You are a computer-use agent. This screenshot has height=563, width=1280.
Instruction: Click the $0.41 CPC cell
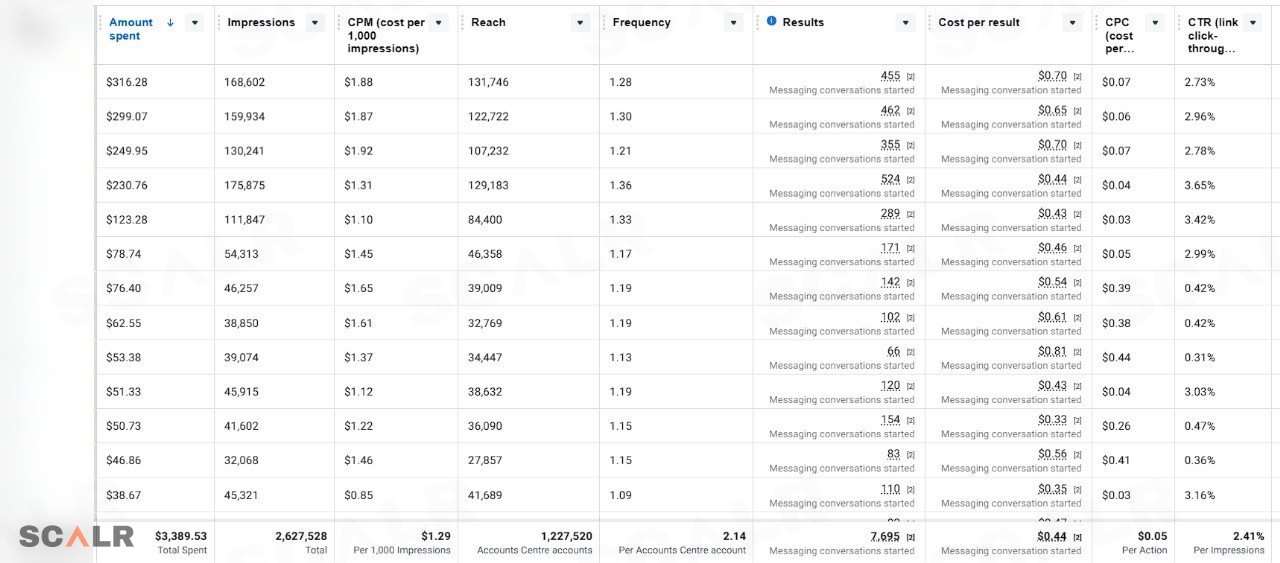[1116, 460]
